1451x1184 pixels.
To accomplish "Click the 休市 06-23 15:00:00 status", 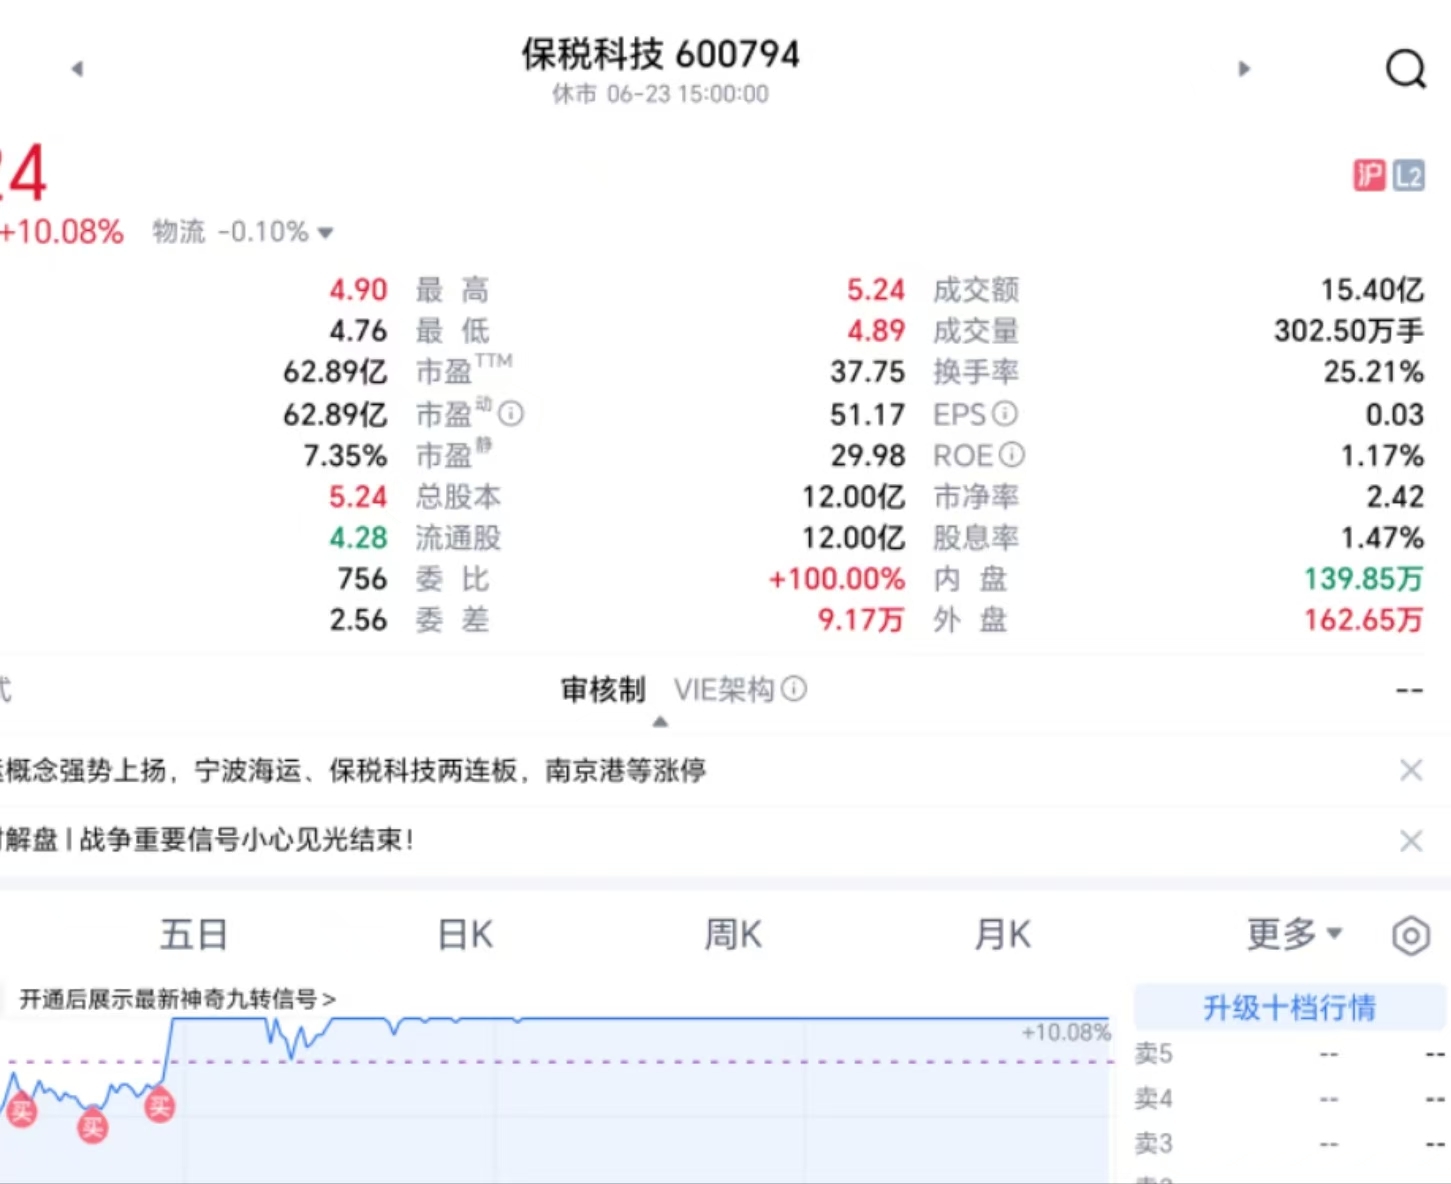I will [x=660, y=94].
